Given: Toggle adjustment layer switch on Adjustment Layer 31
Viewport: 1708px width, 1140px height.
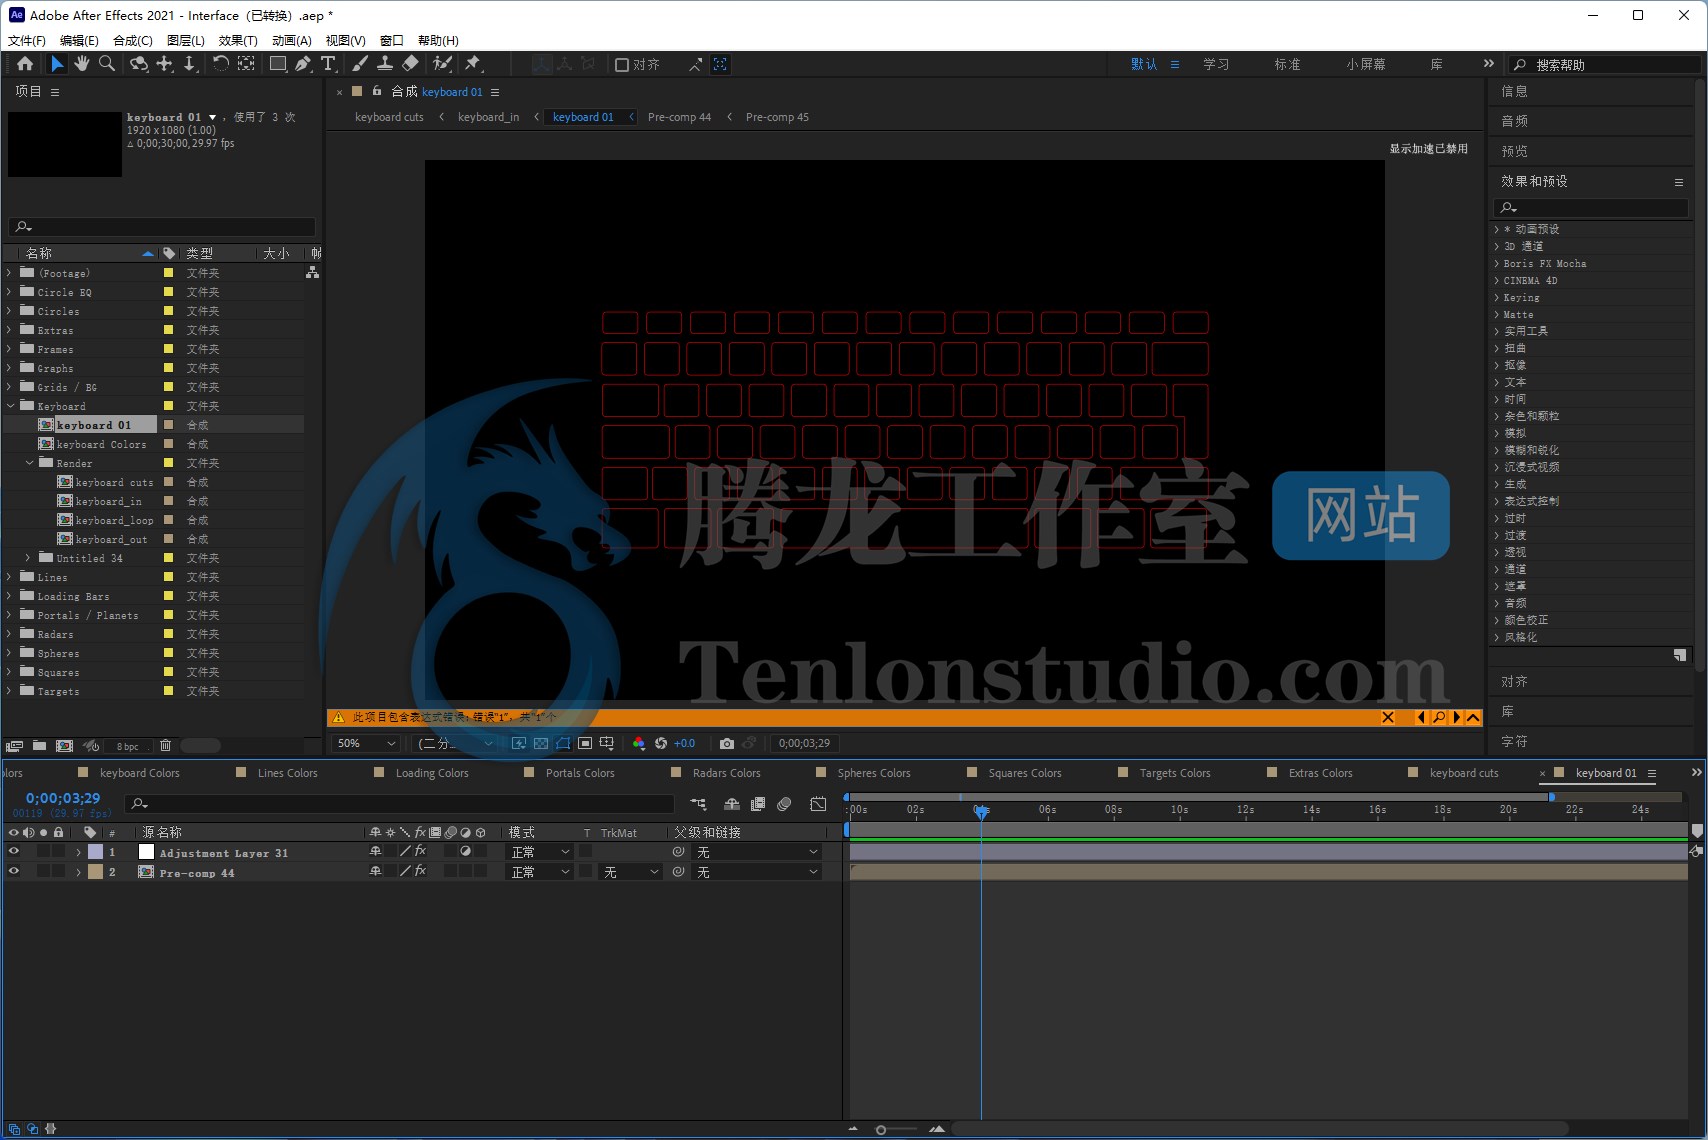Looking at the screenshot, I should (465, 852).
